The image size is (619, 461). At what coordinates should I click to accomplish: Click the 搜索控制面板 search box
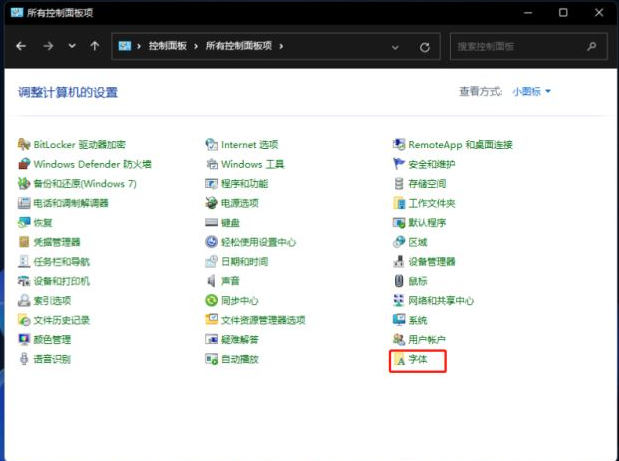point(520,47)
